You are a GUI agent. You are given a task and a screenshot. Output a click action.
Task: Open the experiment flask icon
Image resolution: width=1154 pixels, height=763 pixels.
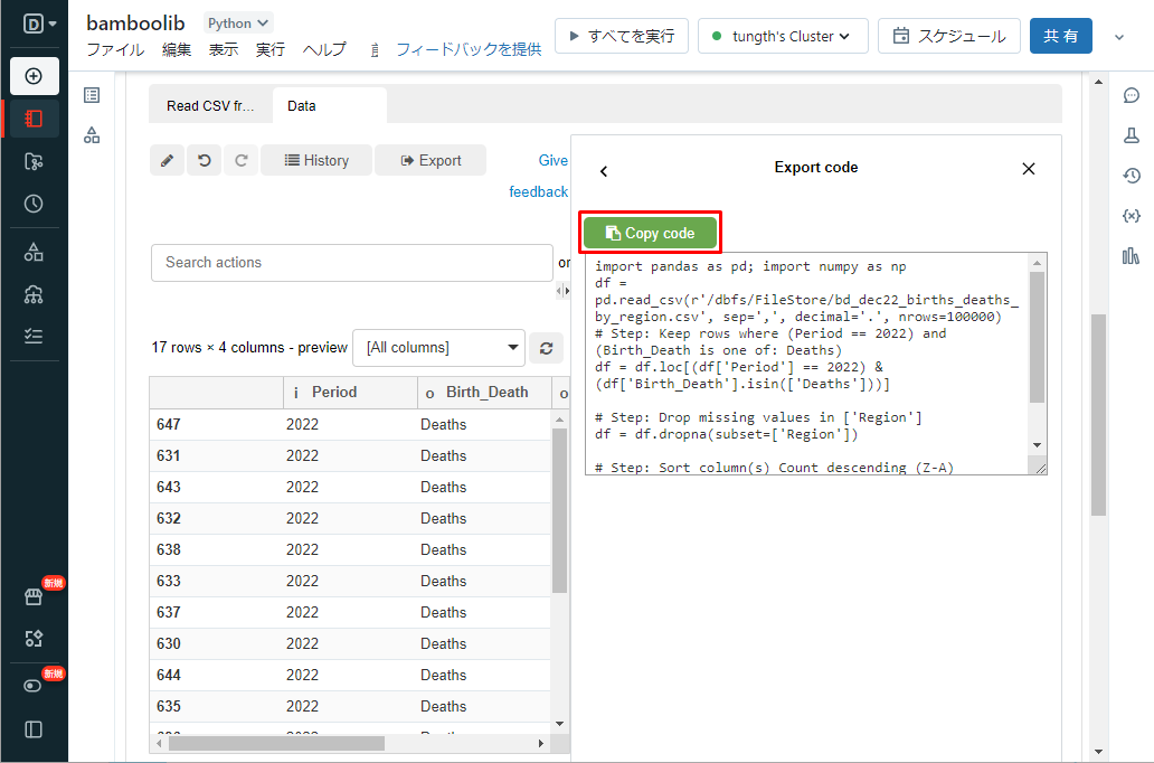click(x=1131, y=135)
